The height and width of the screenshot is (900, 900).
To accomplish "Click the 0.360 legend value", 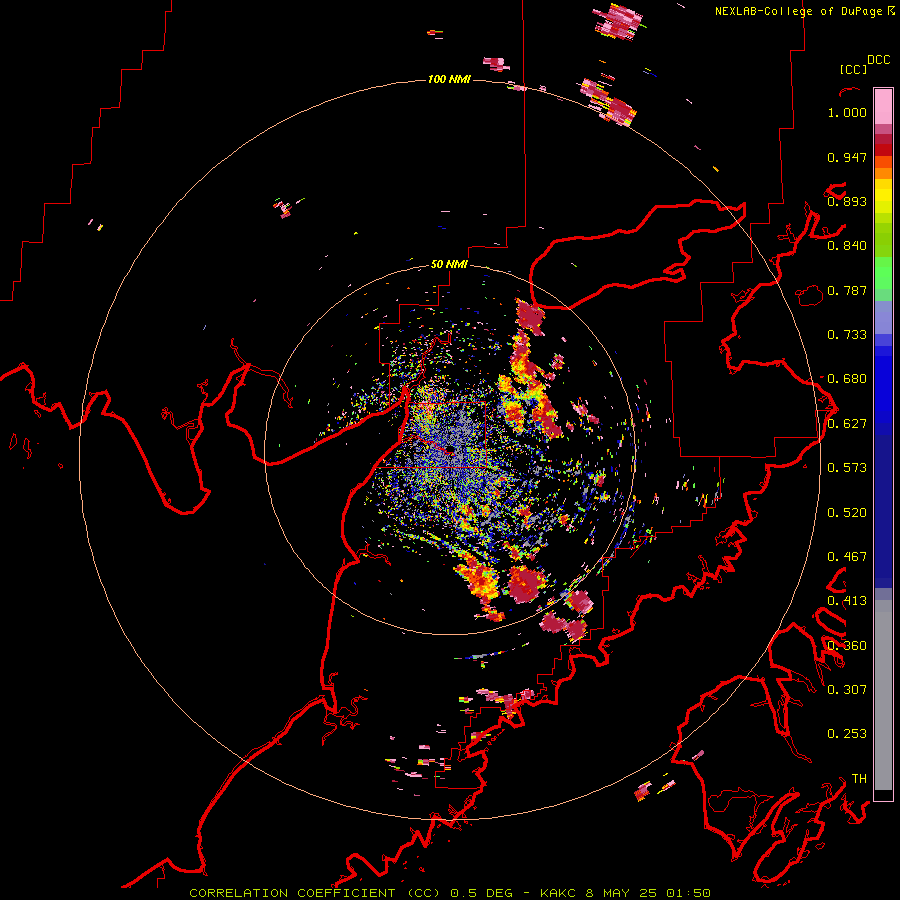I will (847, 646).
